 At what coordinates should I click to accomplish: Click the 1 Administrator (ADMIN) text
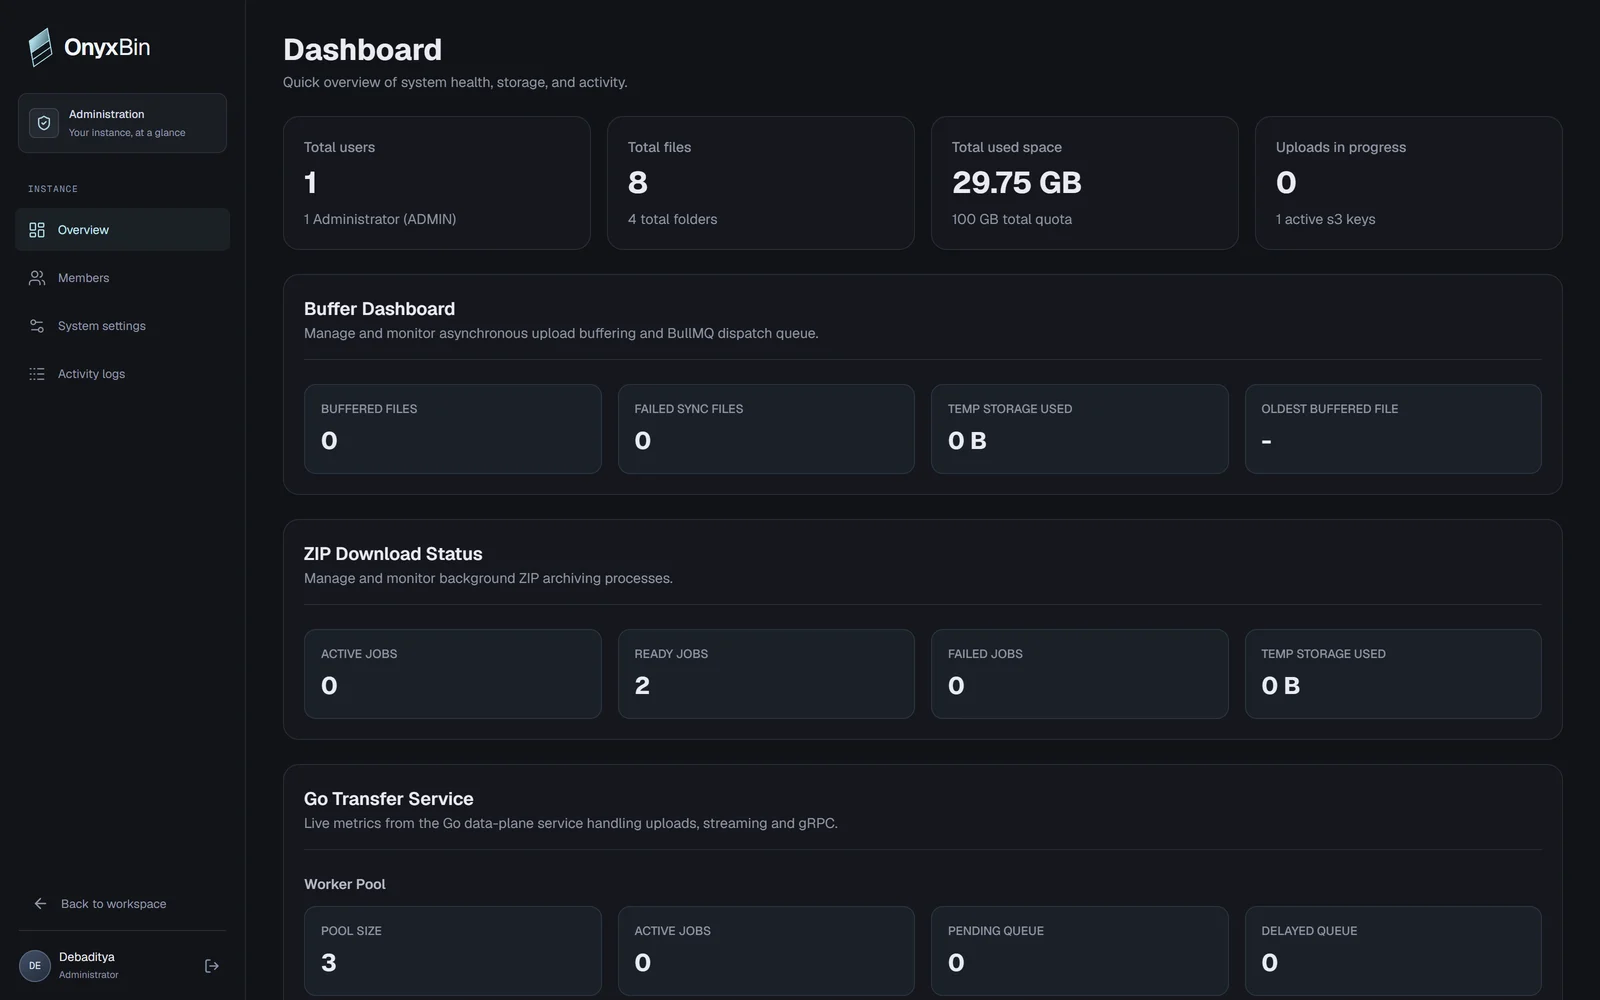tap(380, 219)
